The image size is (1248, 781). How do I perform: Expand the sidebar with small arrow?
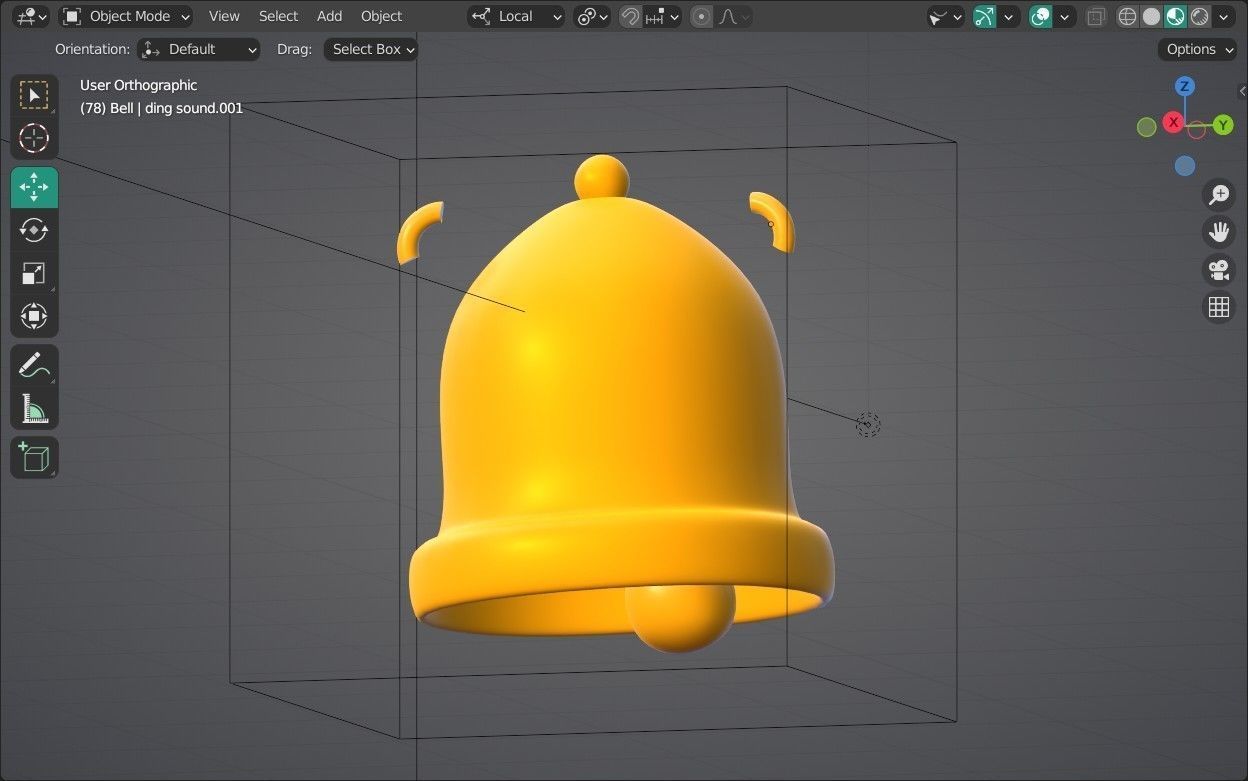[1243, 91]
